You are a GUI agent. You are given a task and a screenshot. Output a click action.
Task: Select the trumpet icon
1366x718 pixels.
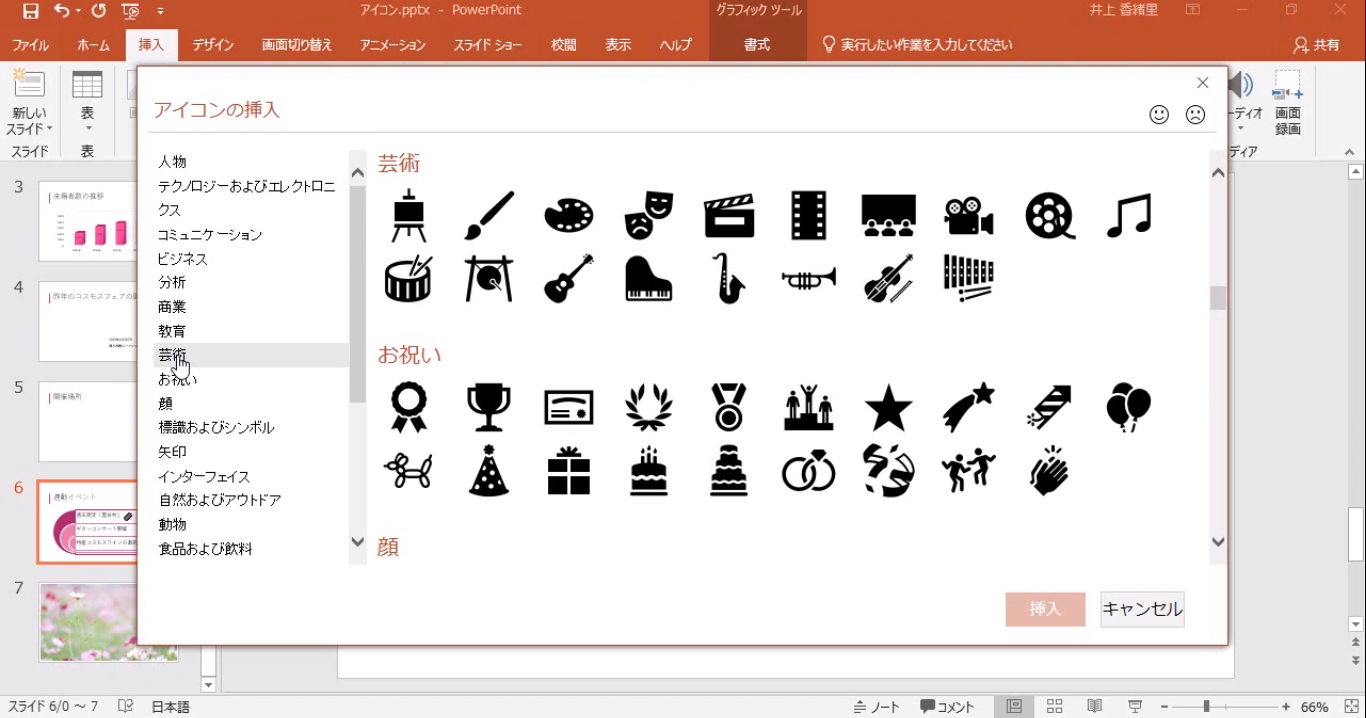coord(809,278)
